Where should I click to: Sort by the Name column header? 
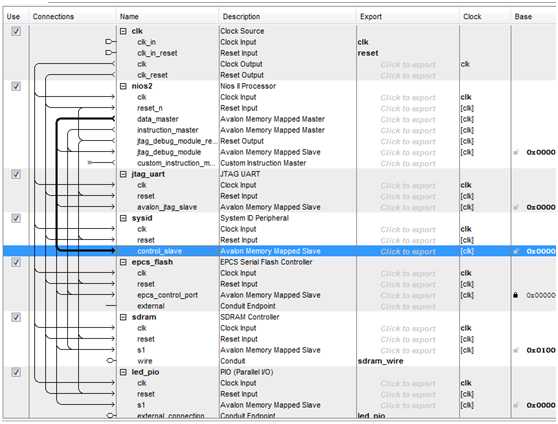(129, 16)
